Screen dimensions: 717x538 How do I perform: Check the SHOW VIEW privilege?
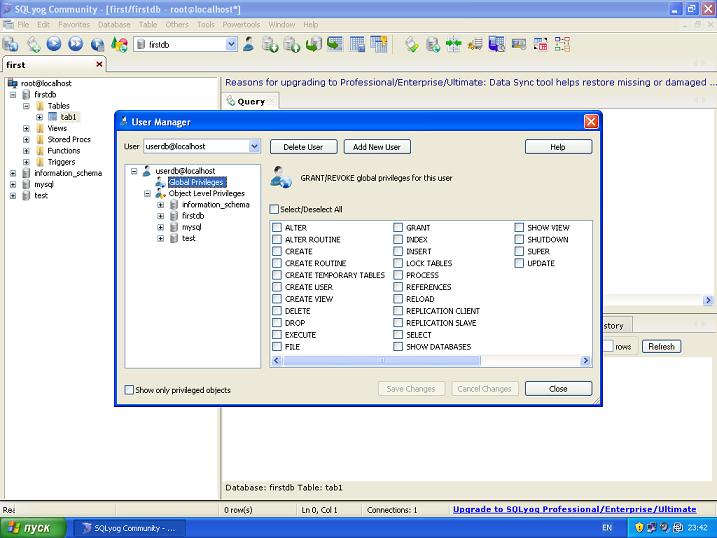click(519, 228)
